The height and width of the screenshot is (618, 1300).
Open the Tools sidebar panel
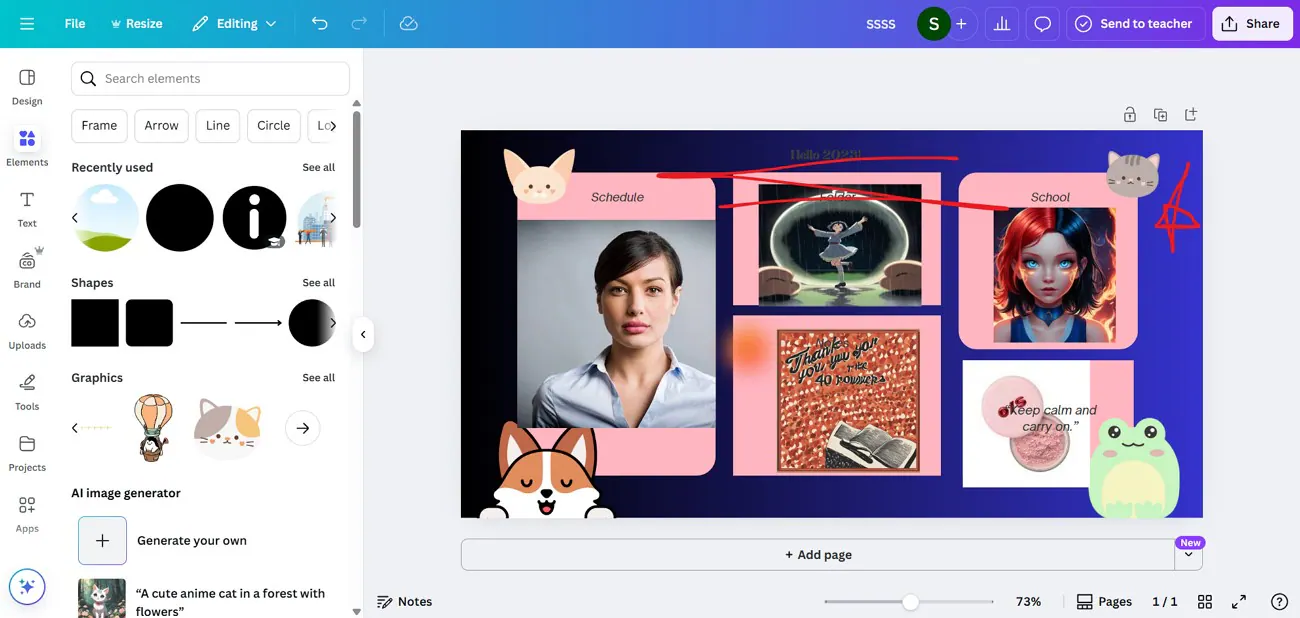click(x=27, y=392)
